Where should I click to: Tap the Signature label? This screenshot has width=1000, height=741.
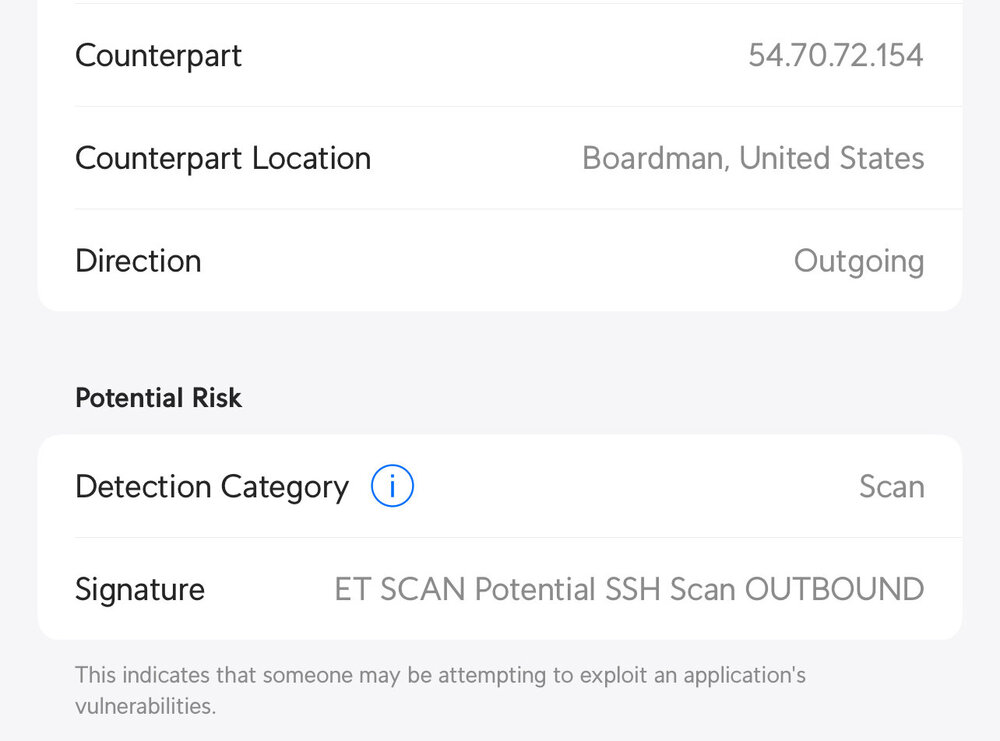(x=140, y=590)
